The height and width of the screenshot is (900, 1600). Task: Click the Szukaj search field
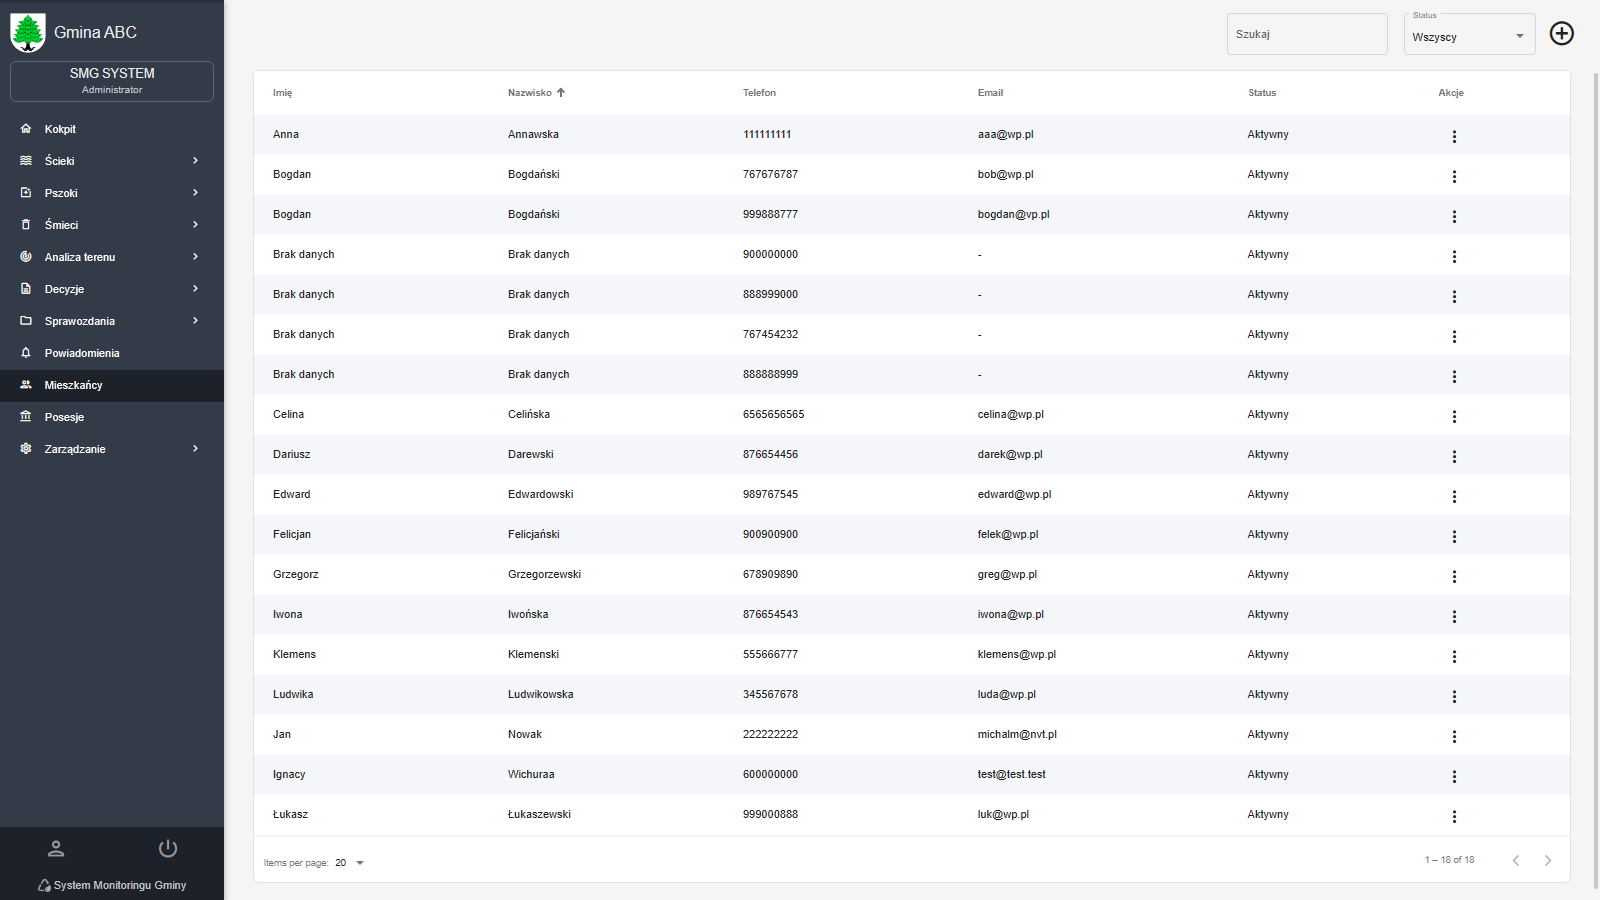[1306, 34]
